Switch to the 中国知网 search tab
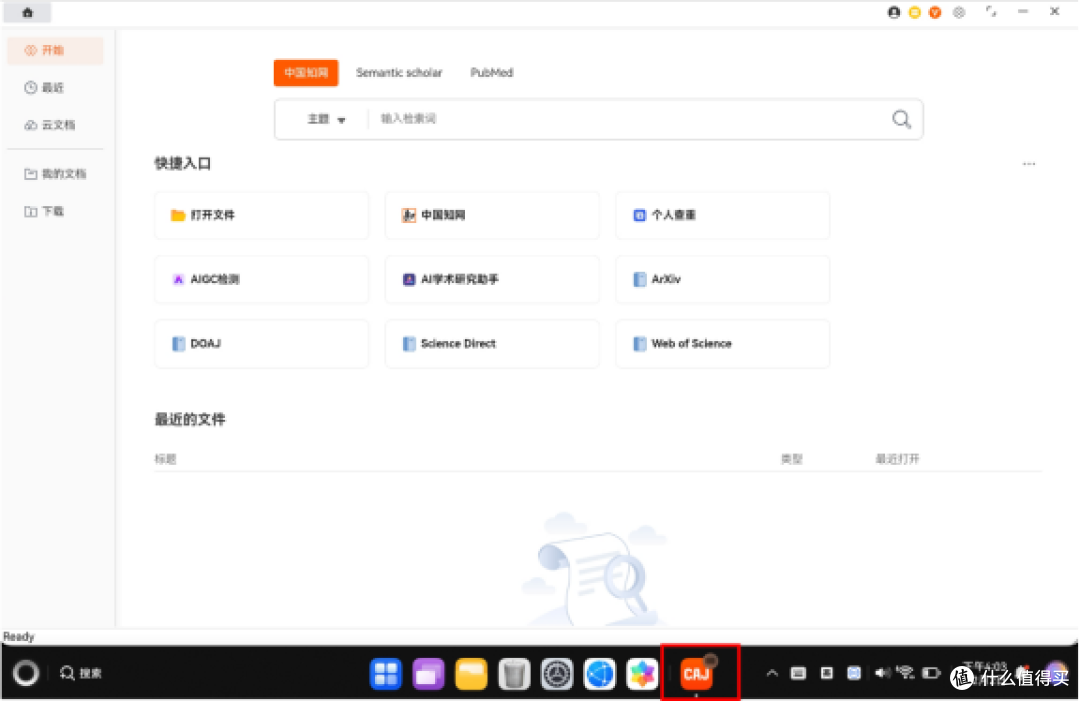This screenshot has height=701, width=1080. click(306, 72)
